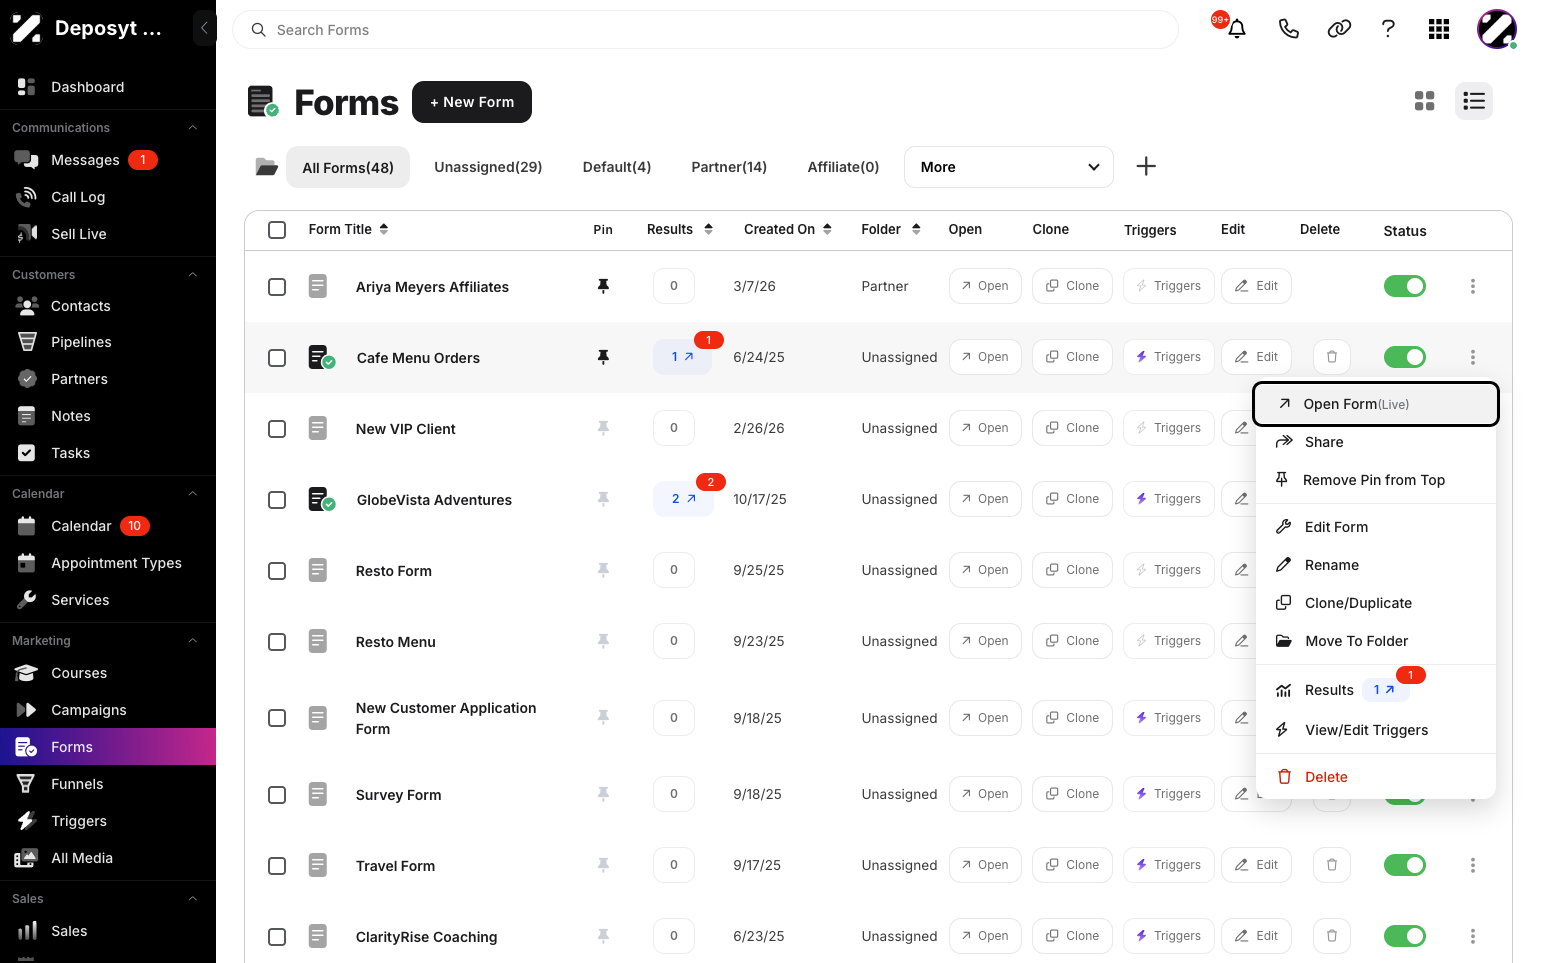
Task: Open the link icon in header
Action: [1339, 29]
